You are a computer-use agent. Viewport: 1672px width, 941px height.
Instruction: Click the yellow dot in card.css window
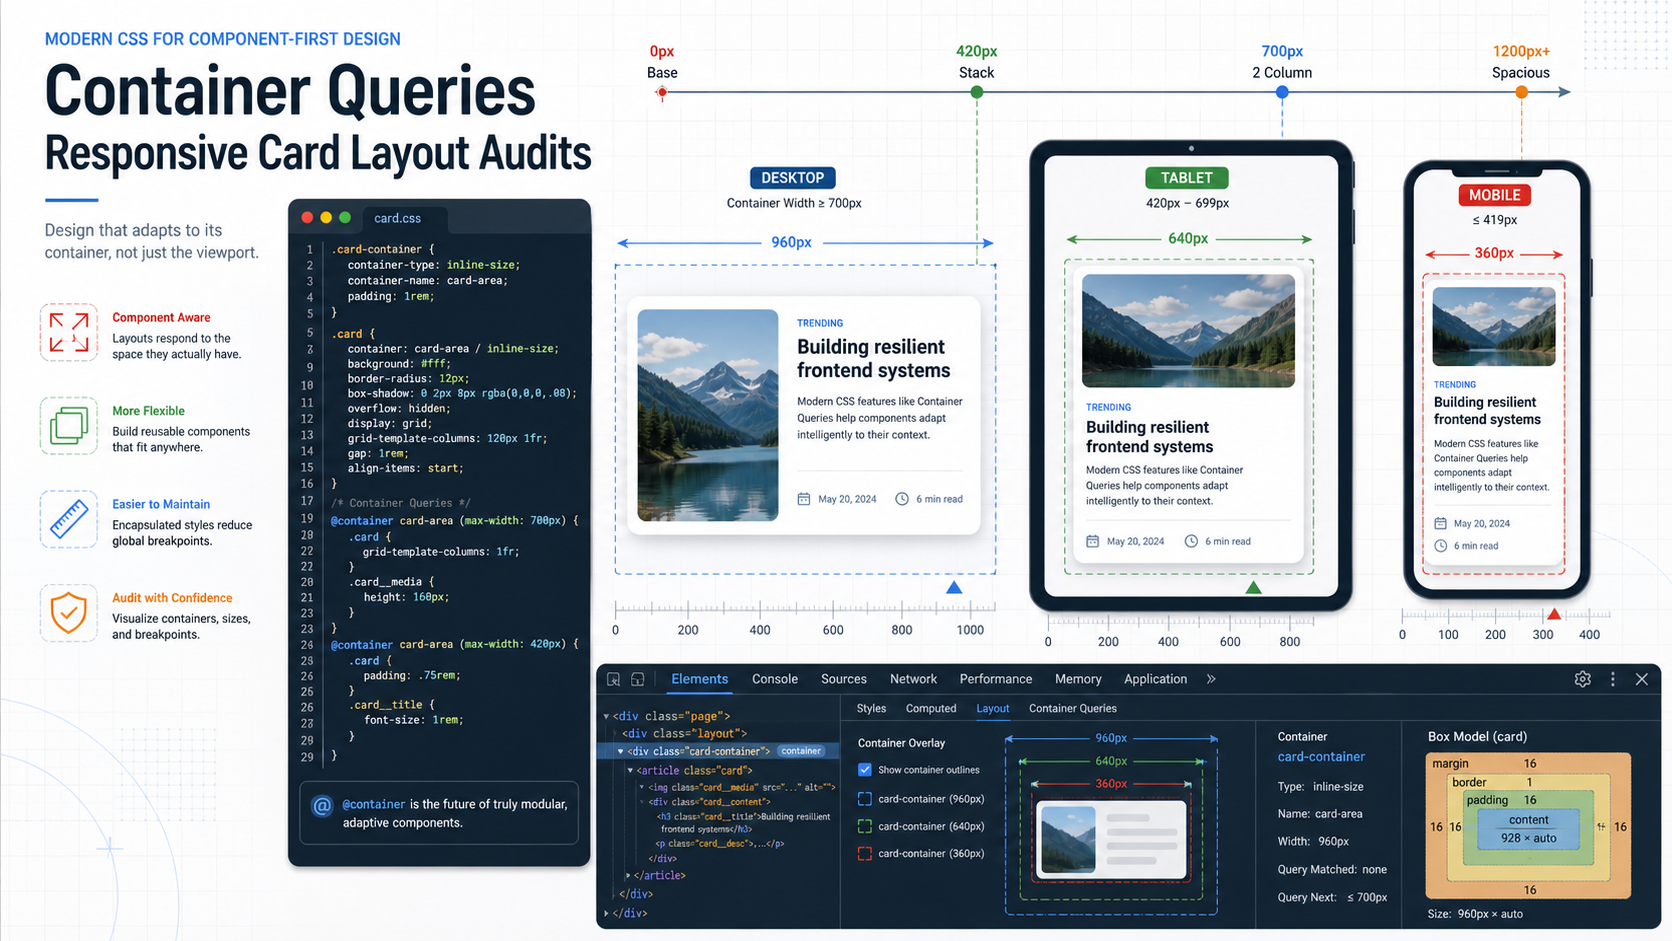click(326, 217)
